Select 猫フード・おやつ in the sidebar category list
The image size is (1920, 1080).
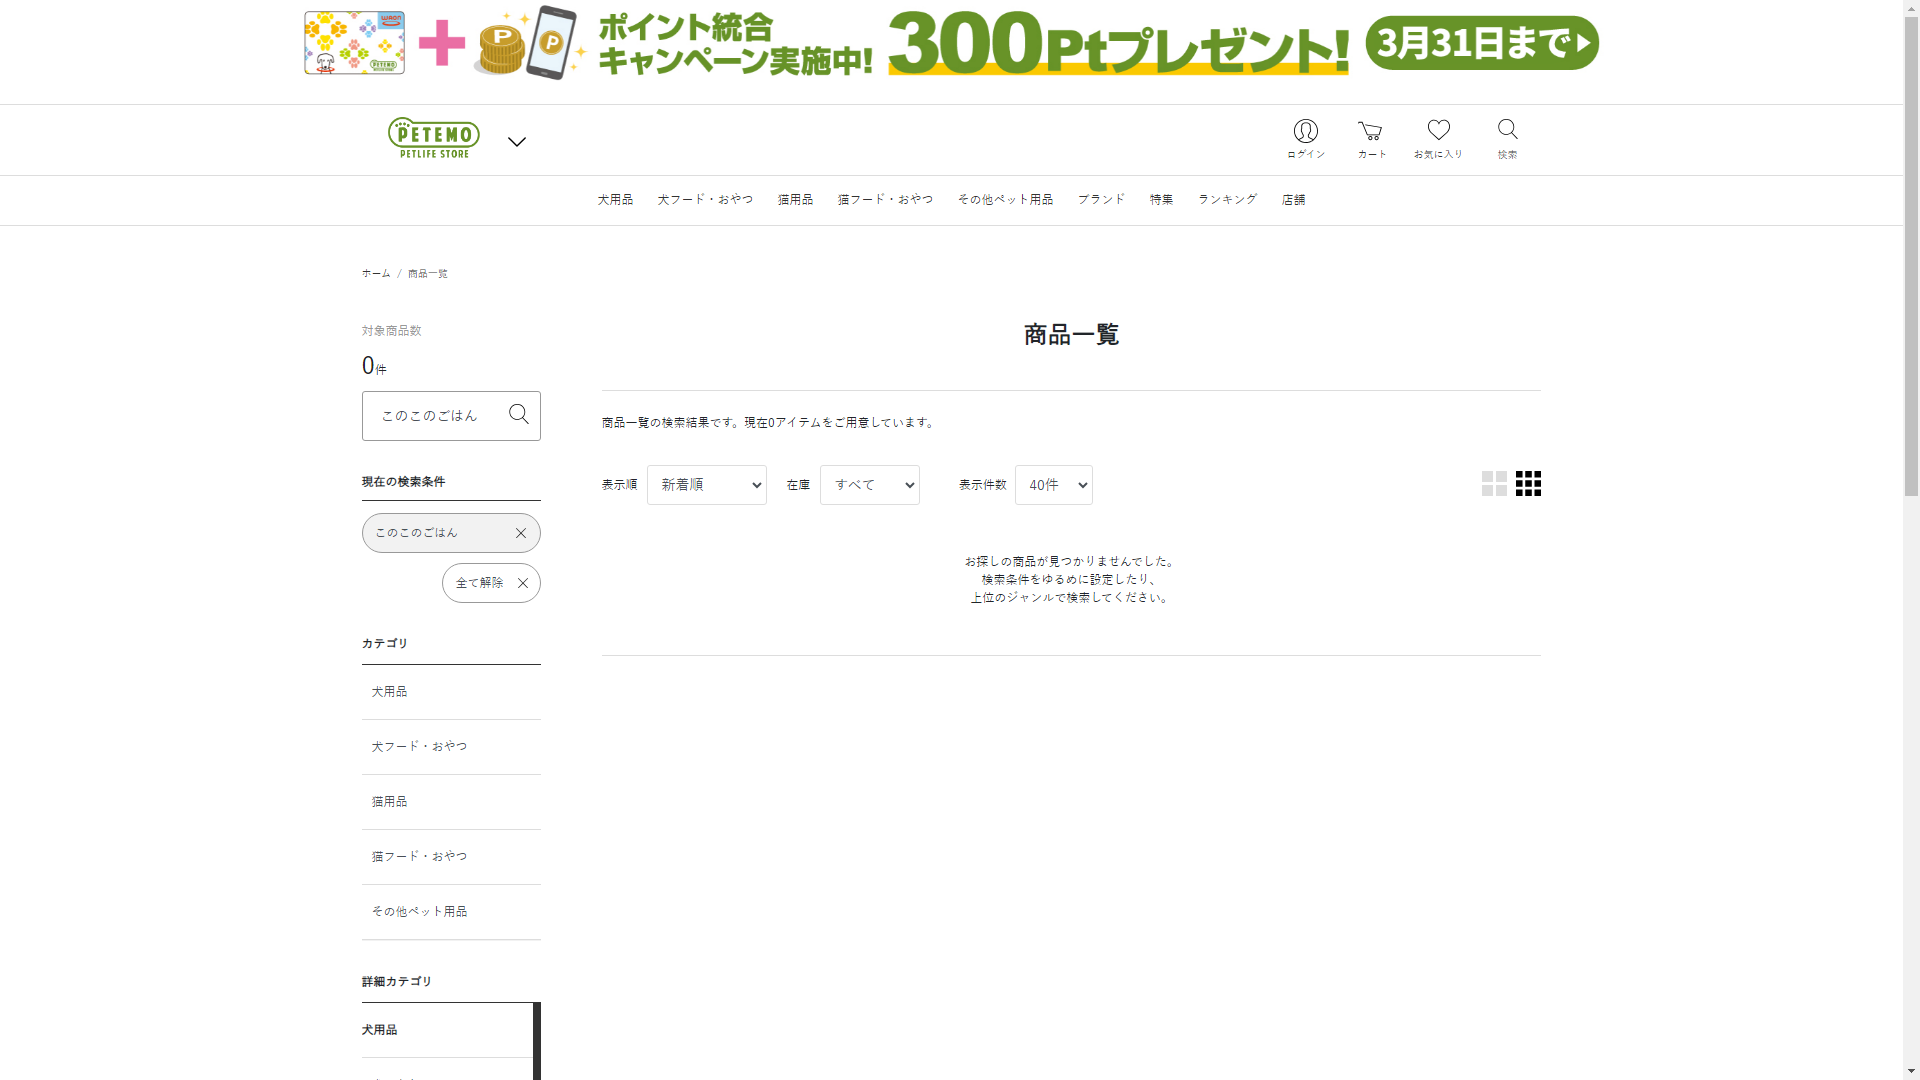[x=420, y=857]
